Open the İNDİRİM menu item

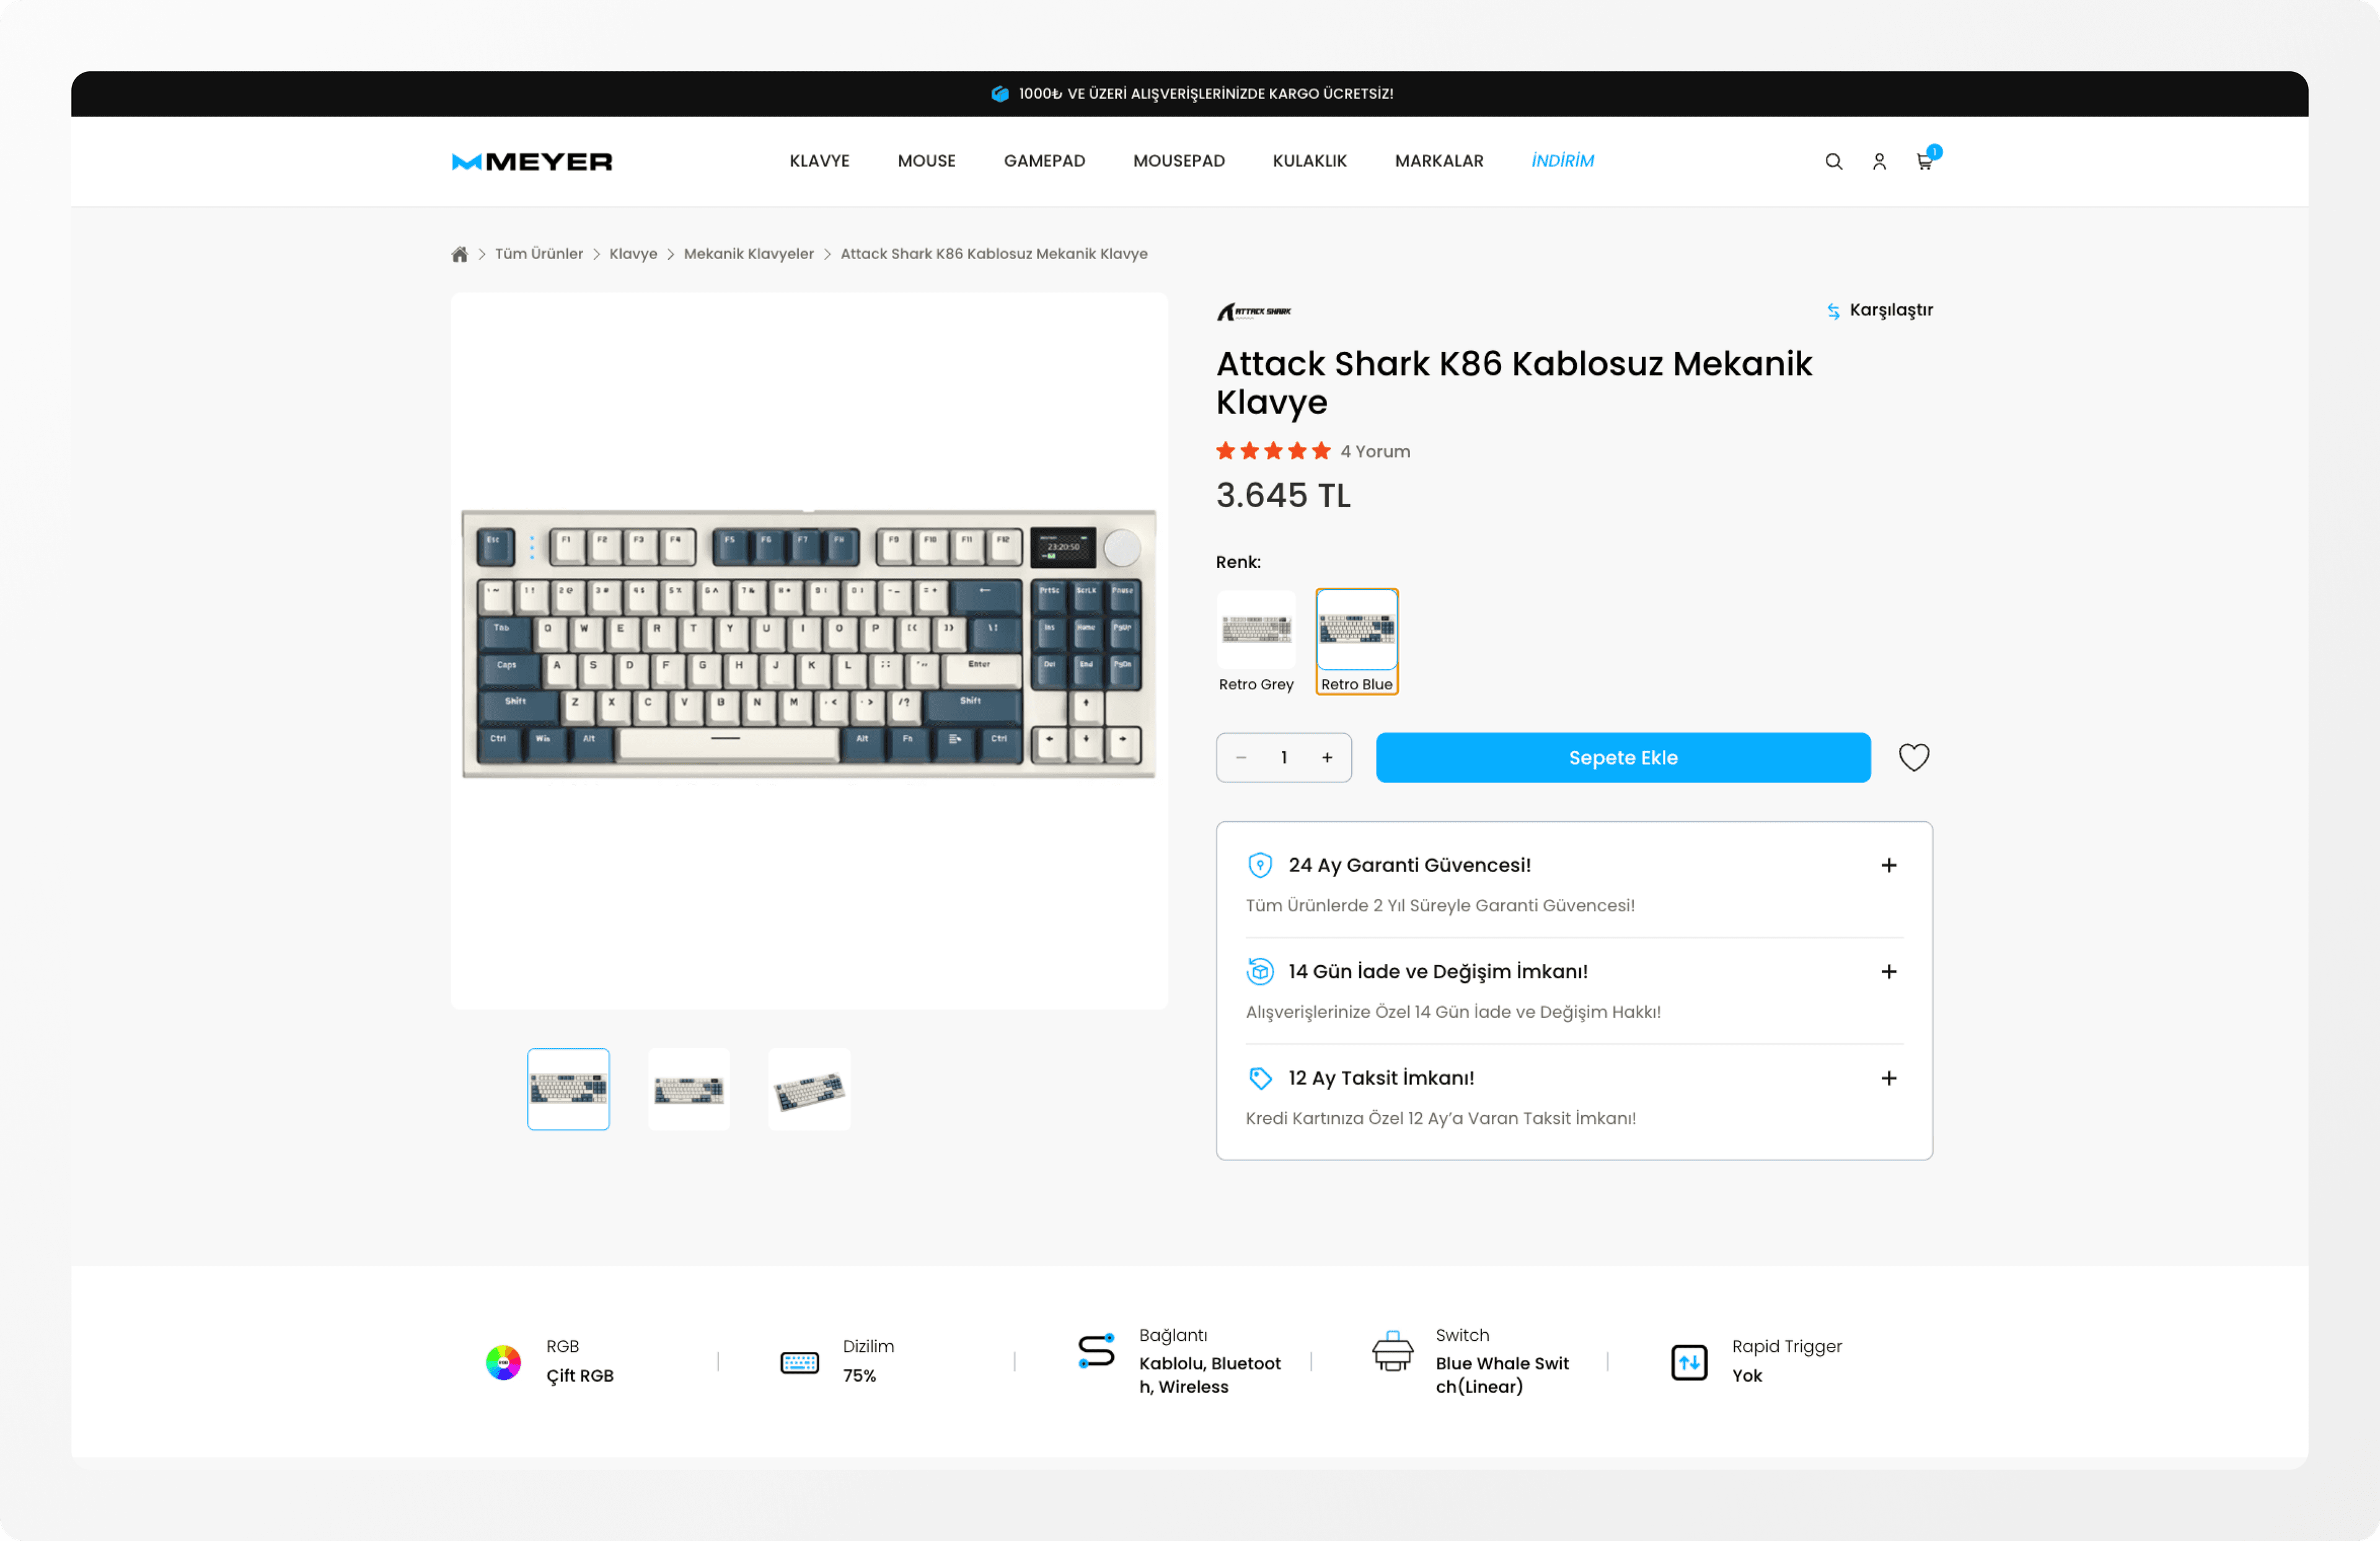click(1562, 161)
